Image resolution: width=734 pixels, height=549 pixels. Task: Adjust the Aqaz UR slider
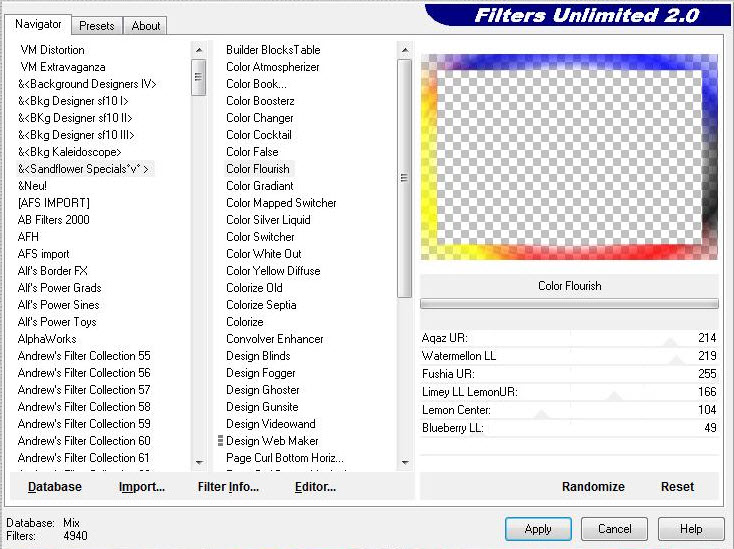click(x=569, y=338)
